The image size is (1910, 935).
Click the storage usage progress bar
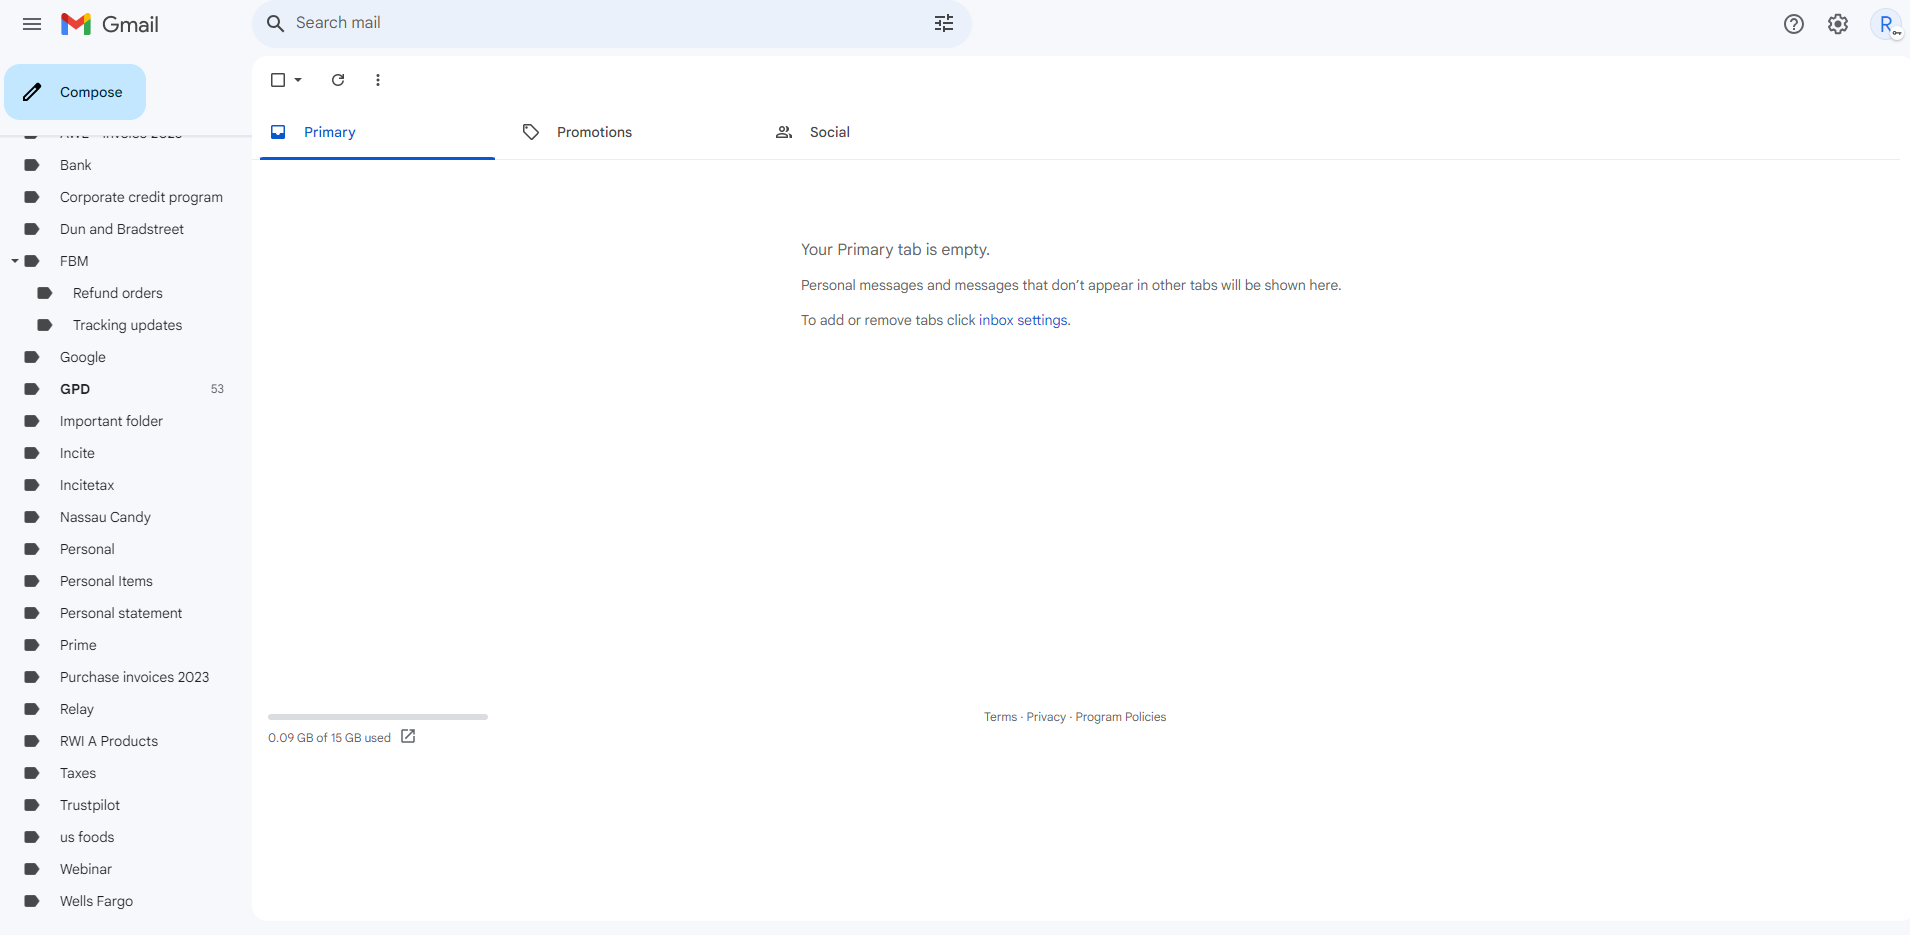pyautogui.click(x=378, y=717)
